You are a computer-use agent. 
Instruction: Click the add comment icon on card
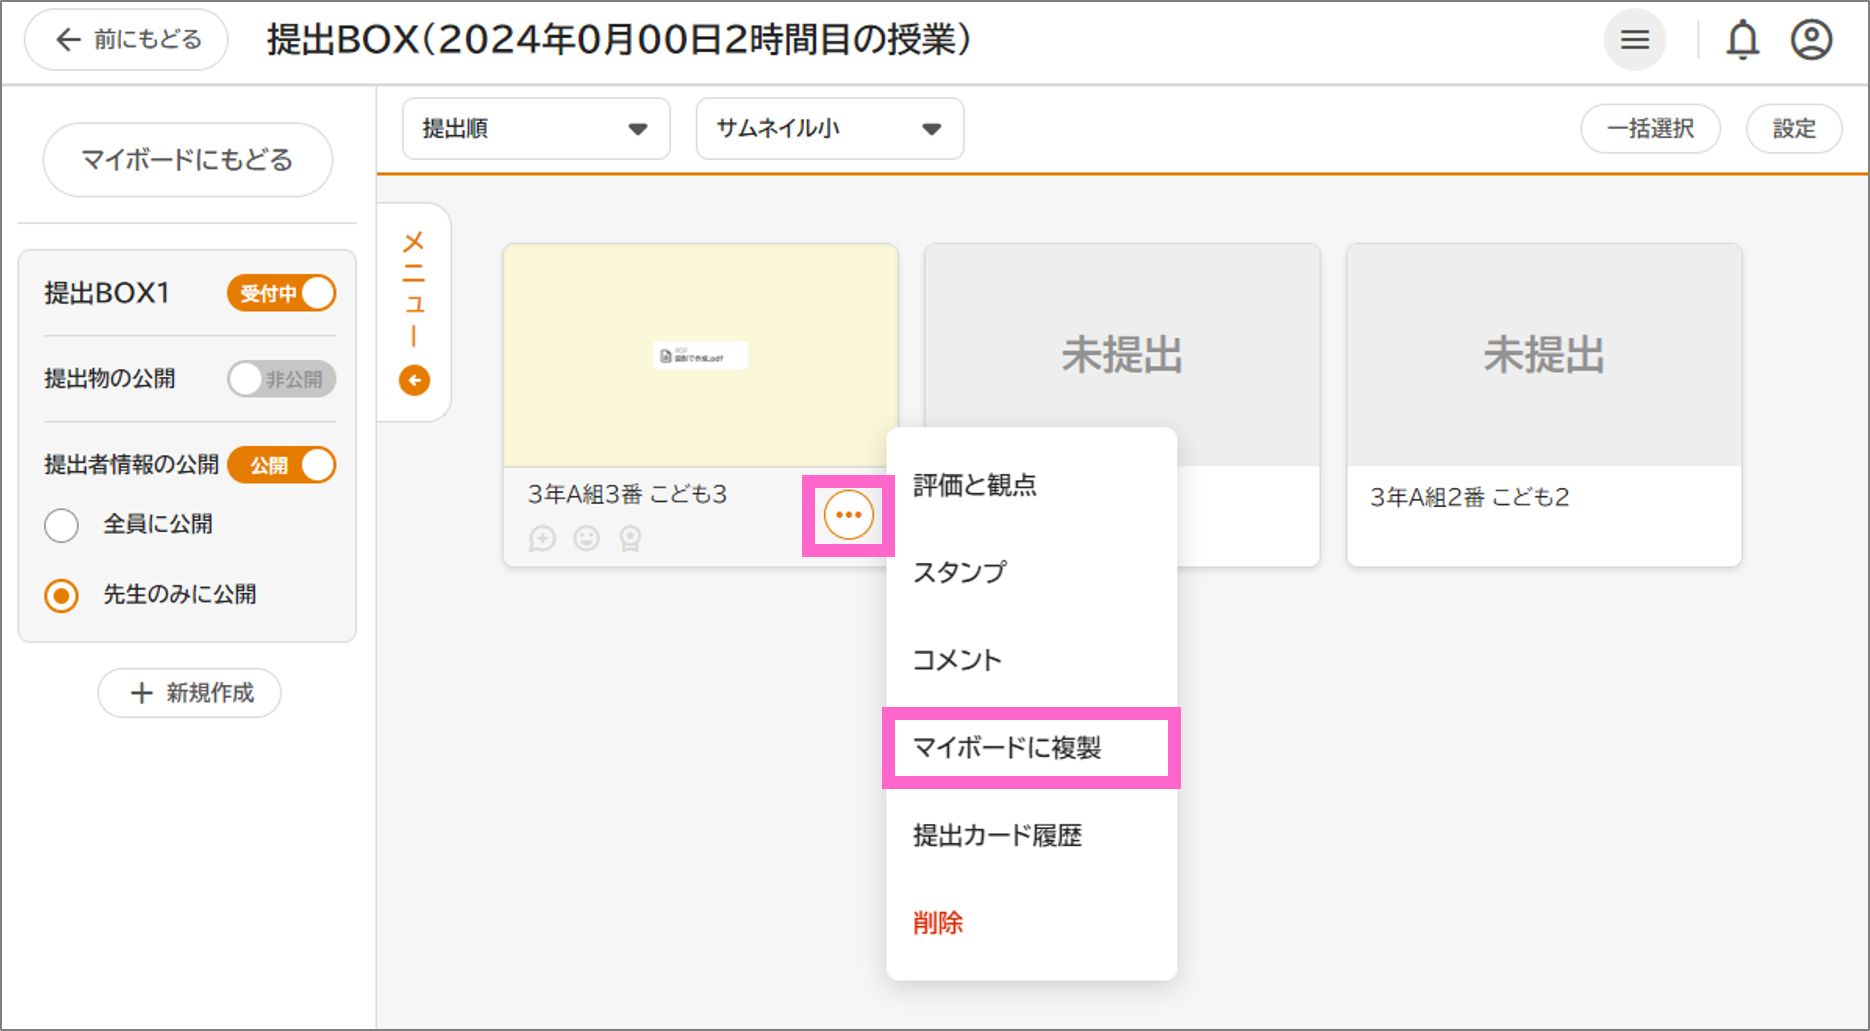tap(542, 539)
